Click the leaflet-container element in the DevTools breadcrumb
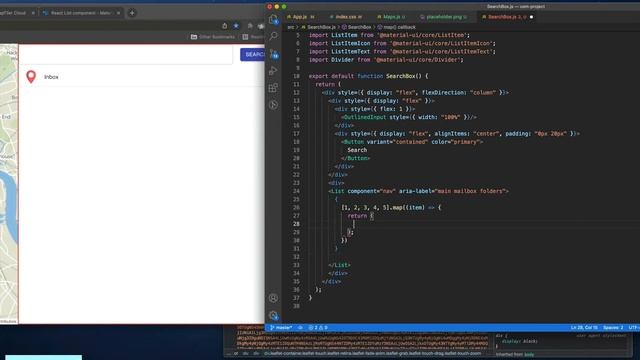Screen dimensions: 640x360 [373, 353]
